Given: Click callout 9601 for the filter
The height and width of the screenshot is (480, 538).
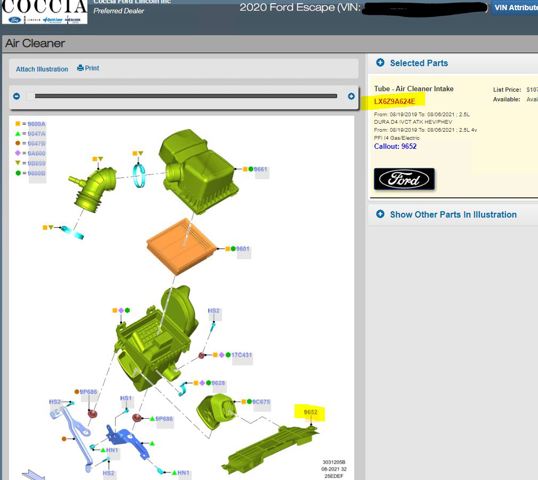Looking at the screenshot, I should (x=243, y=248).
